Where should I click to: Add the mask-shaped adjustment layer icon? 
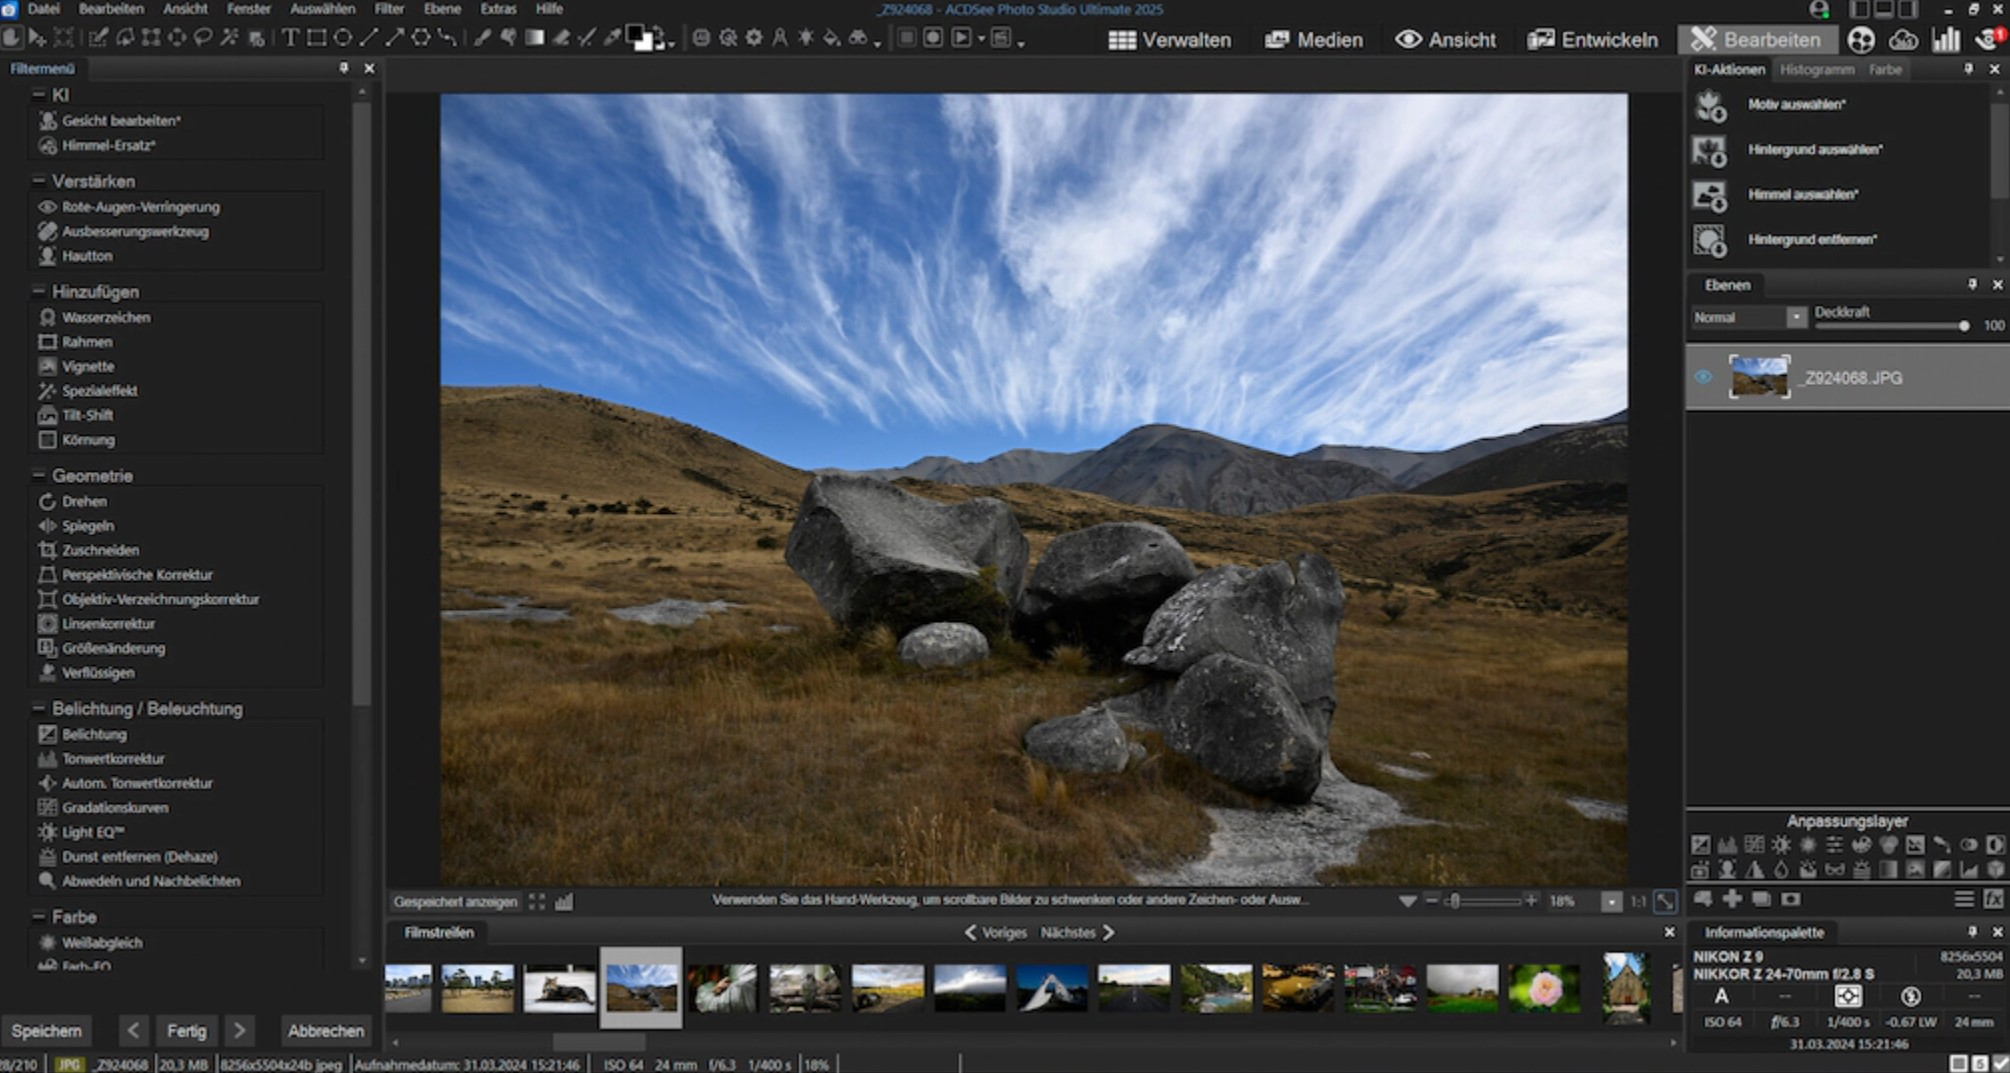click(1834, 869)
